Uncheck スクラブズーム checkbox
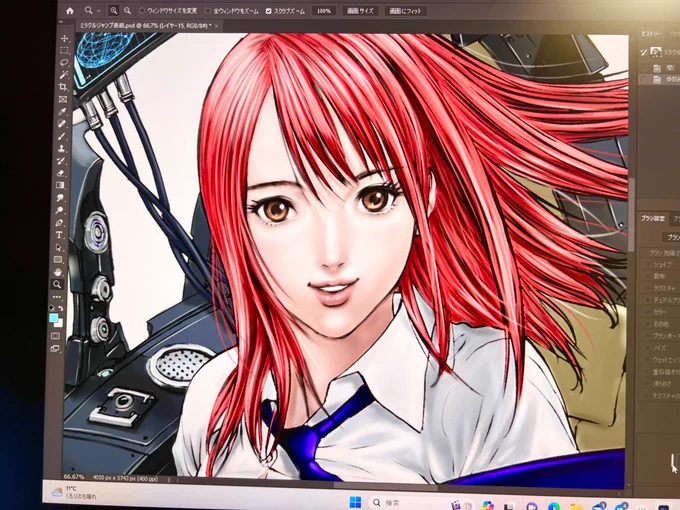 [268, 11]
